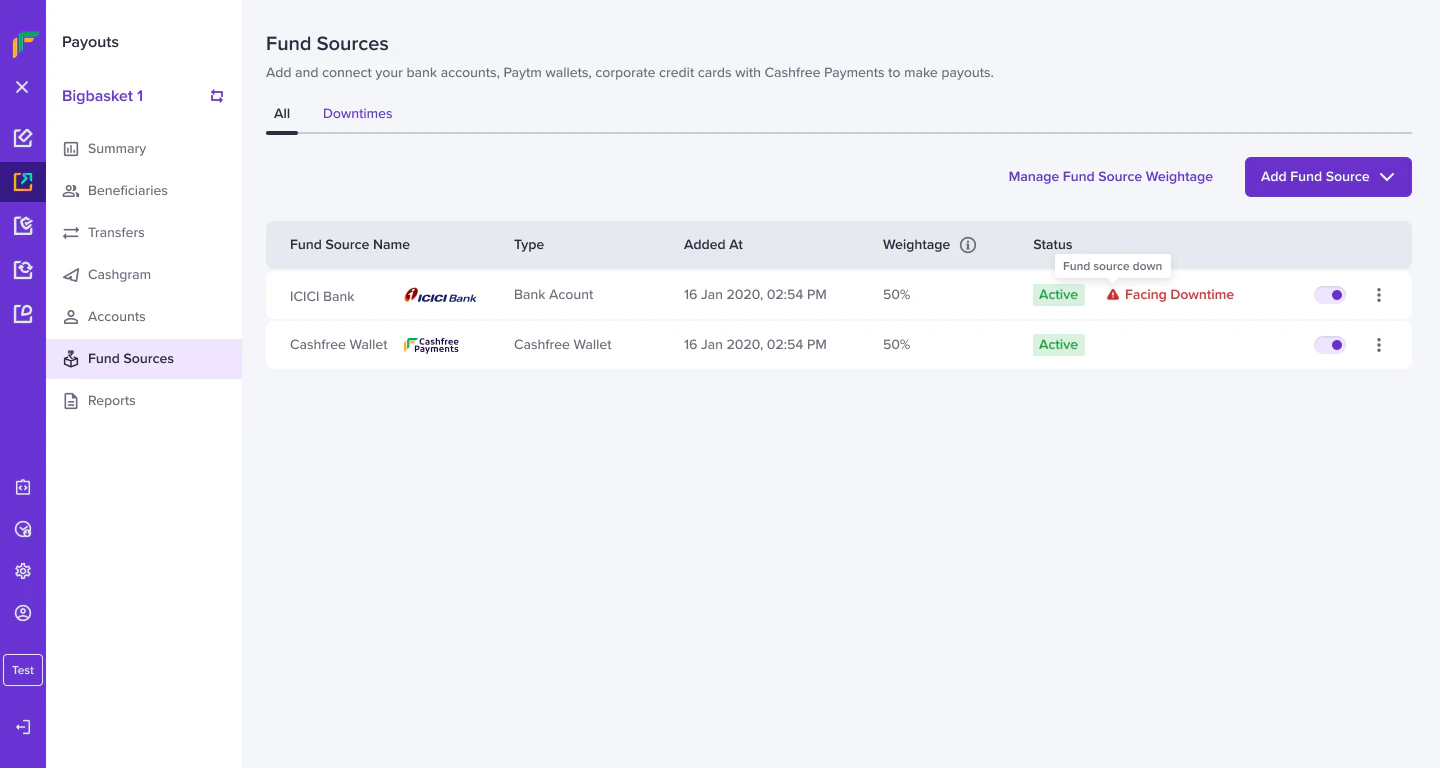
Task: Click the 50% weightage for ICICI Bank
Action: click(897, 295)
